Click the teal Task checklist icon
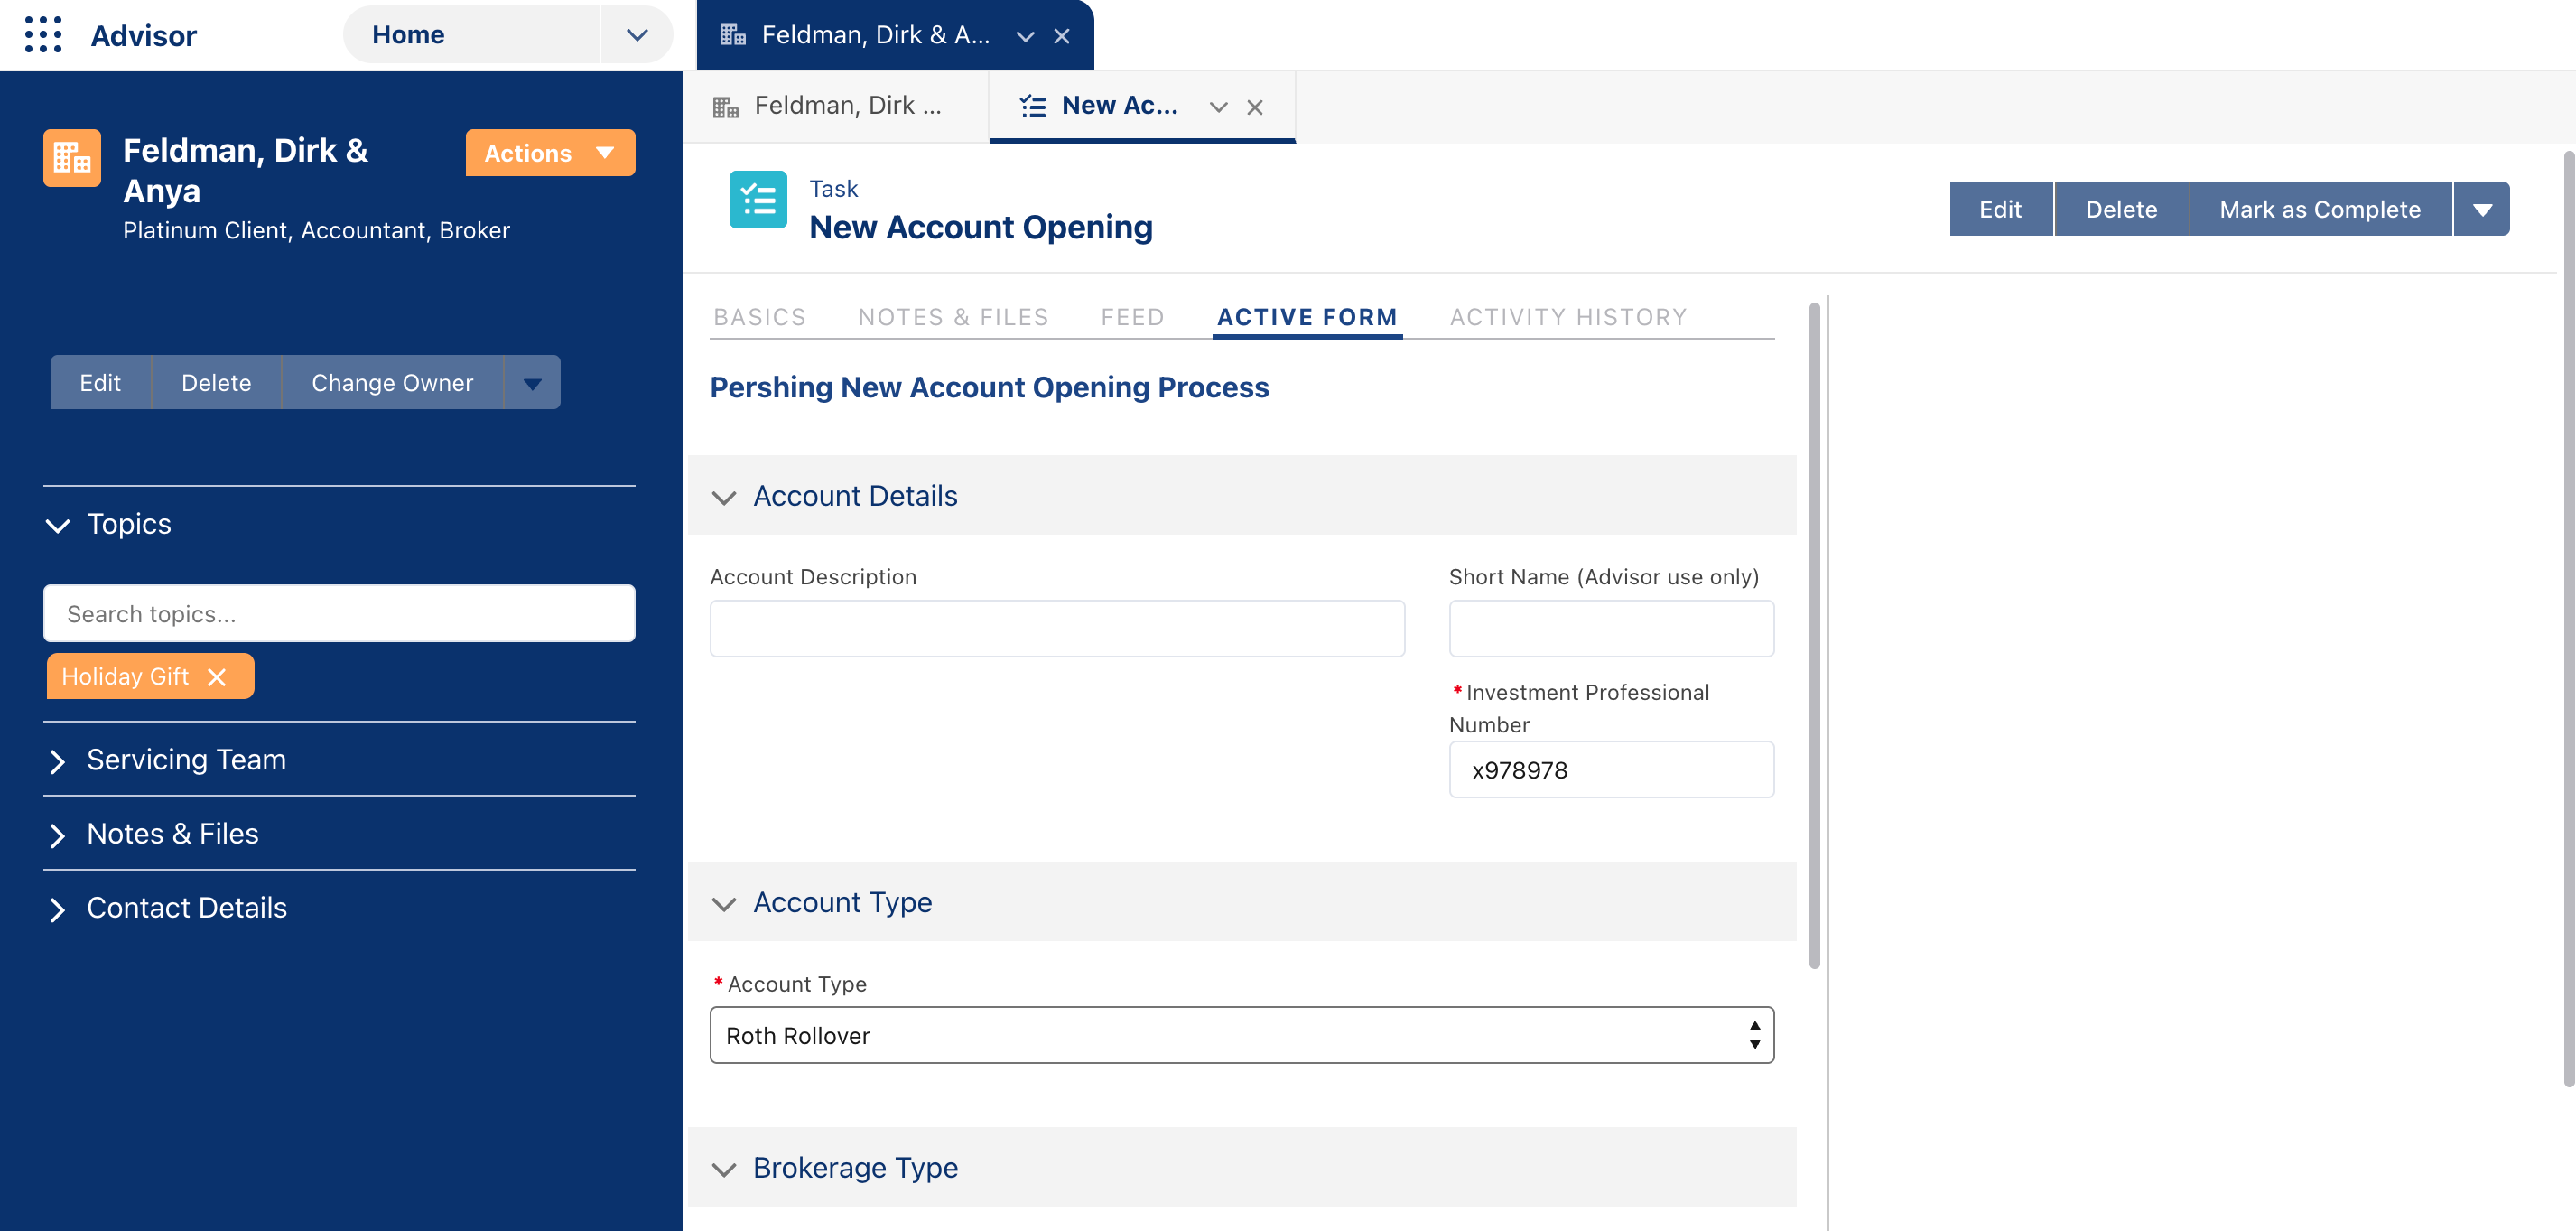 pos(757,200)
